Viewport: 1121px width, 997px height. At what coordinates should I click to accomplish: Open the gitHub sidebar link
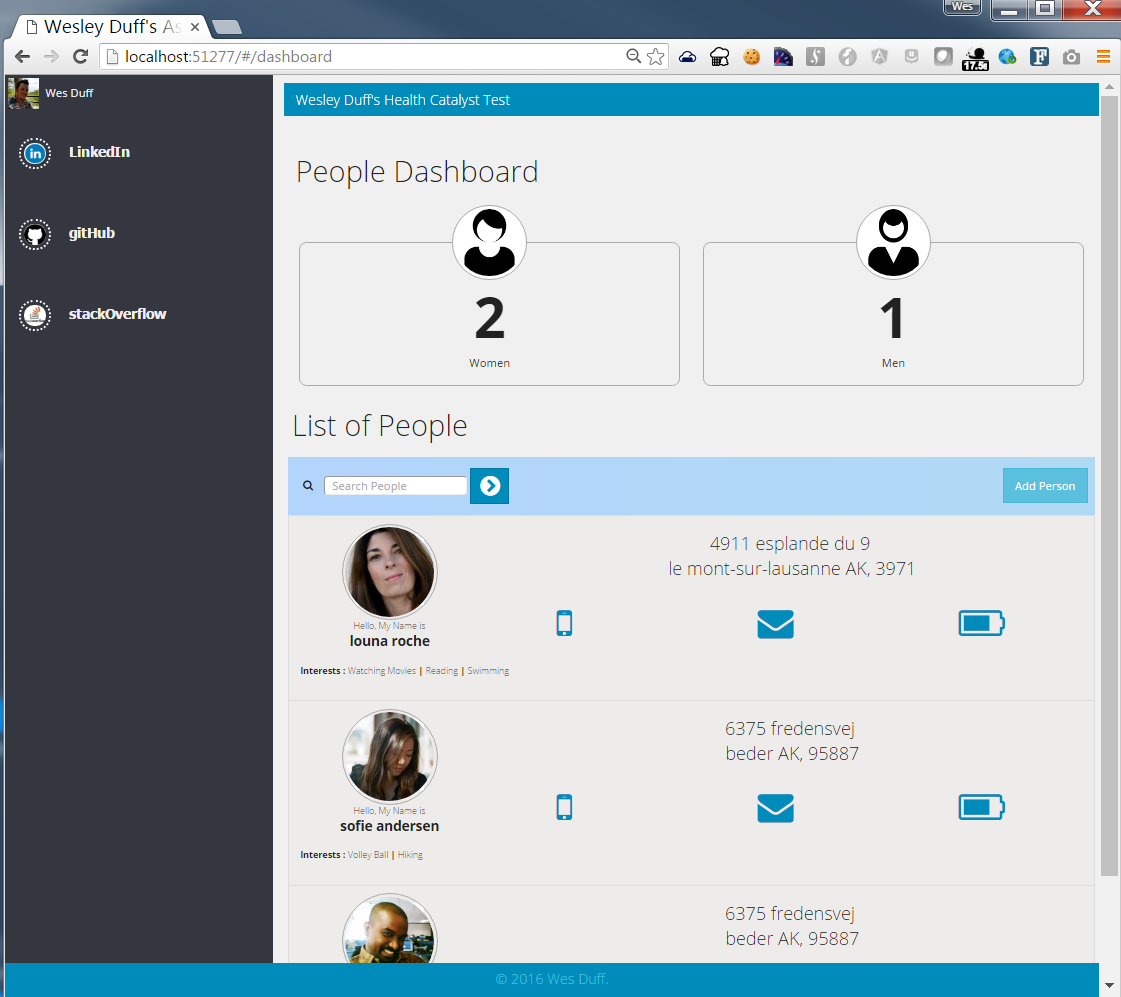[92, 233]
